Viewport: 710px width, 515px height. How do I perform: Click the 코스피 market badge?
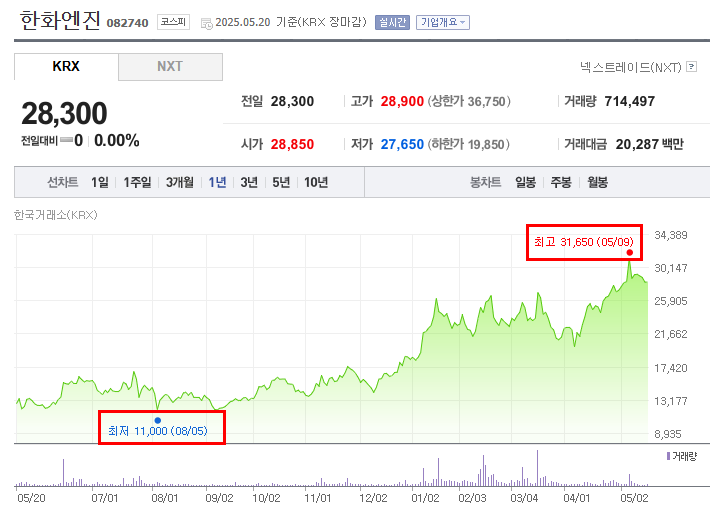click(x=173, y=22)
